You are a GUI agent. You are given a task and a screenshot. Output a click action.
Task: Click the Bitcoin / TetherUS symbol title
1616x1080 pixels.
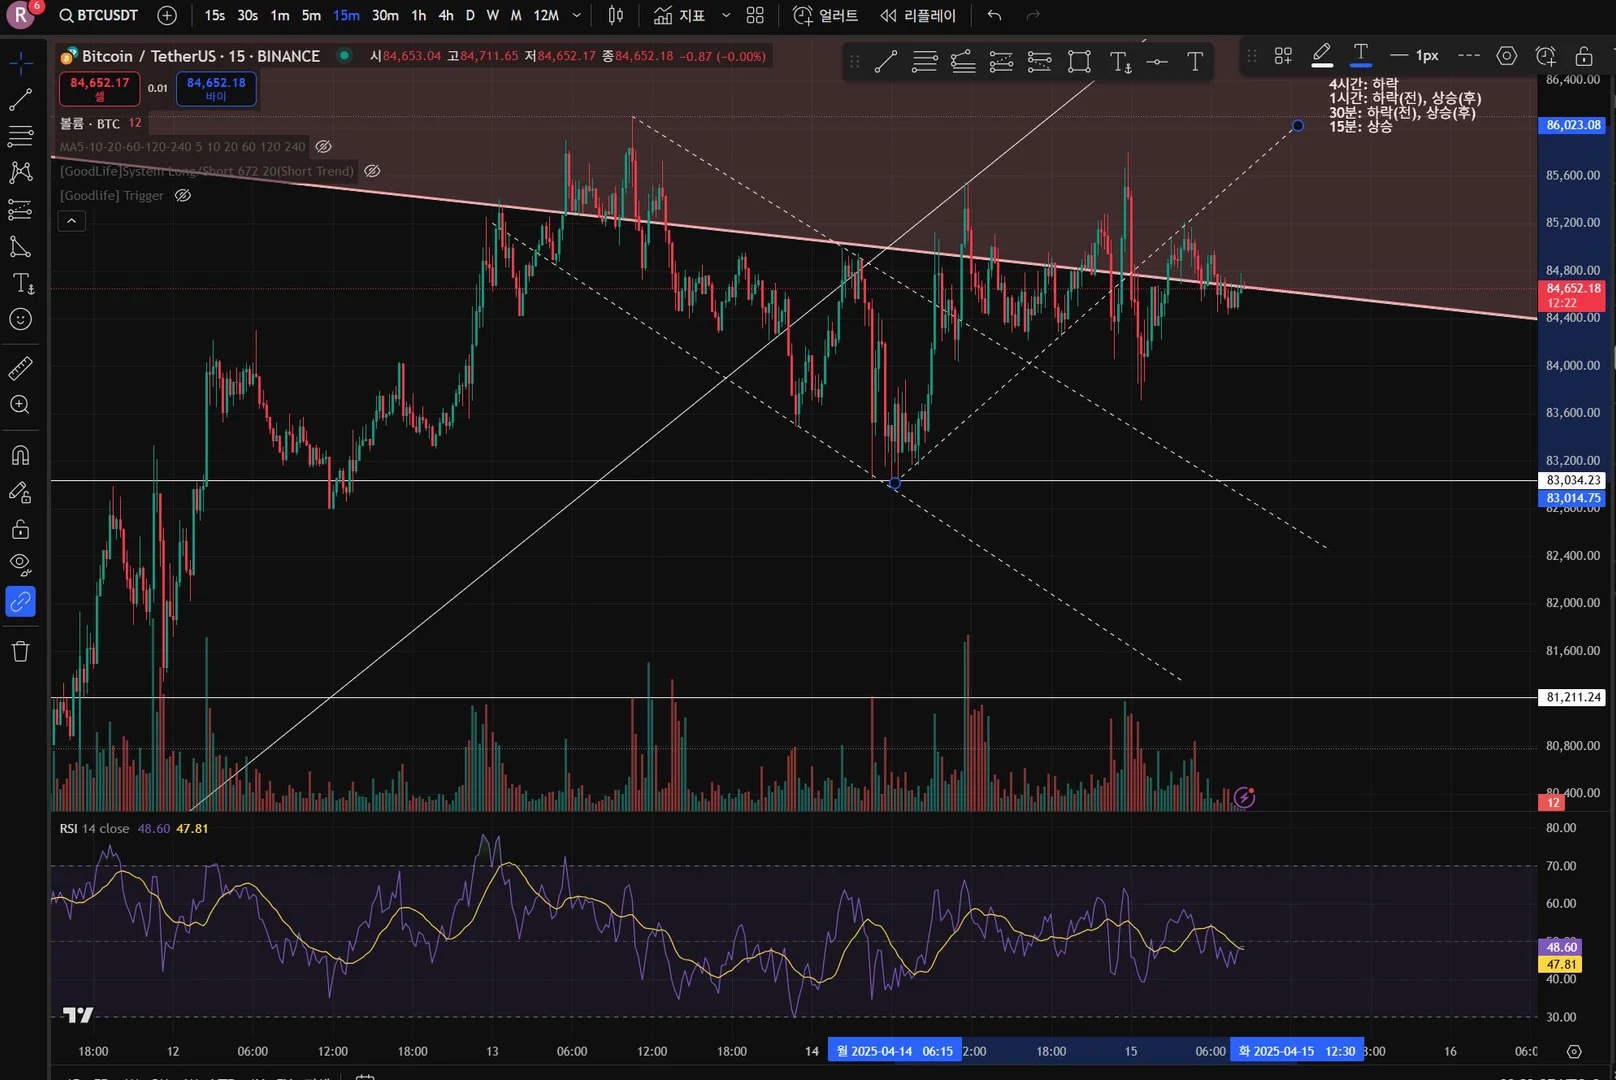tap(200, 56)
